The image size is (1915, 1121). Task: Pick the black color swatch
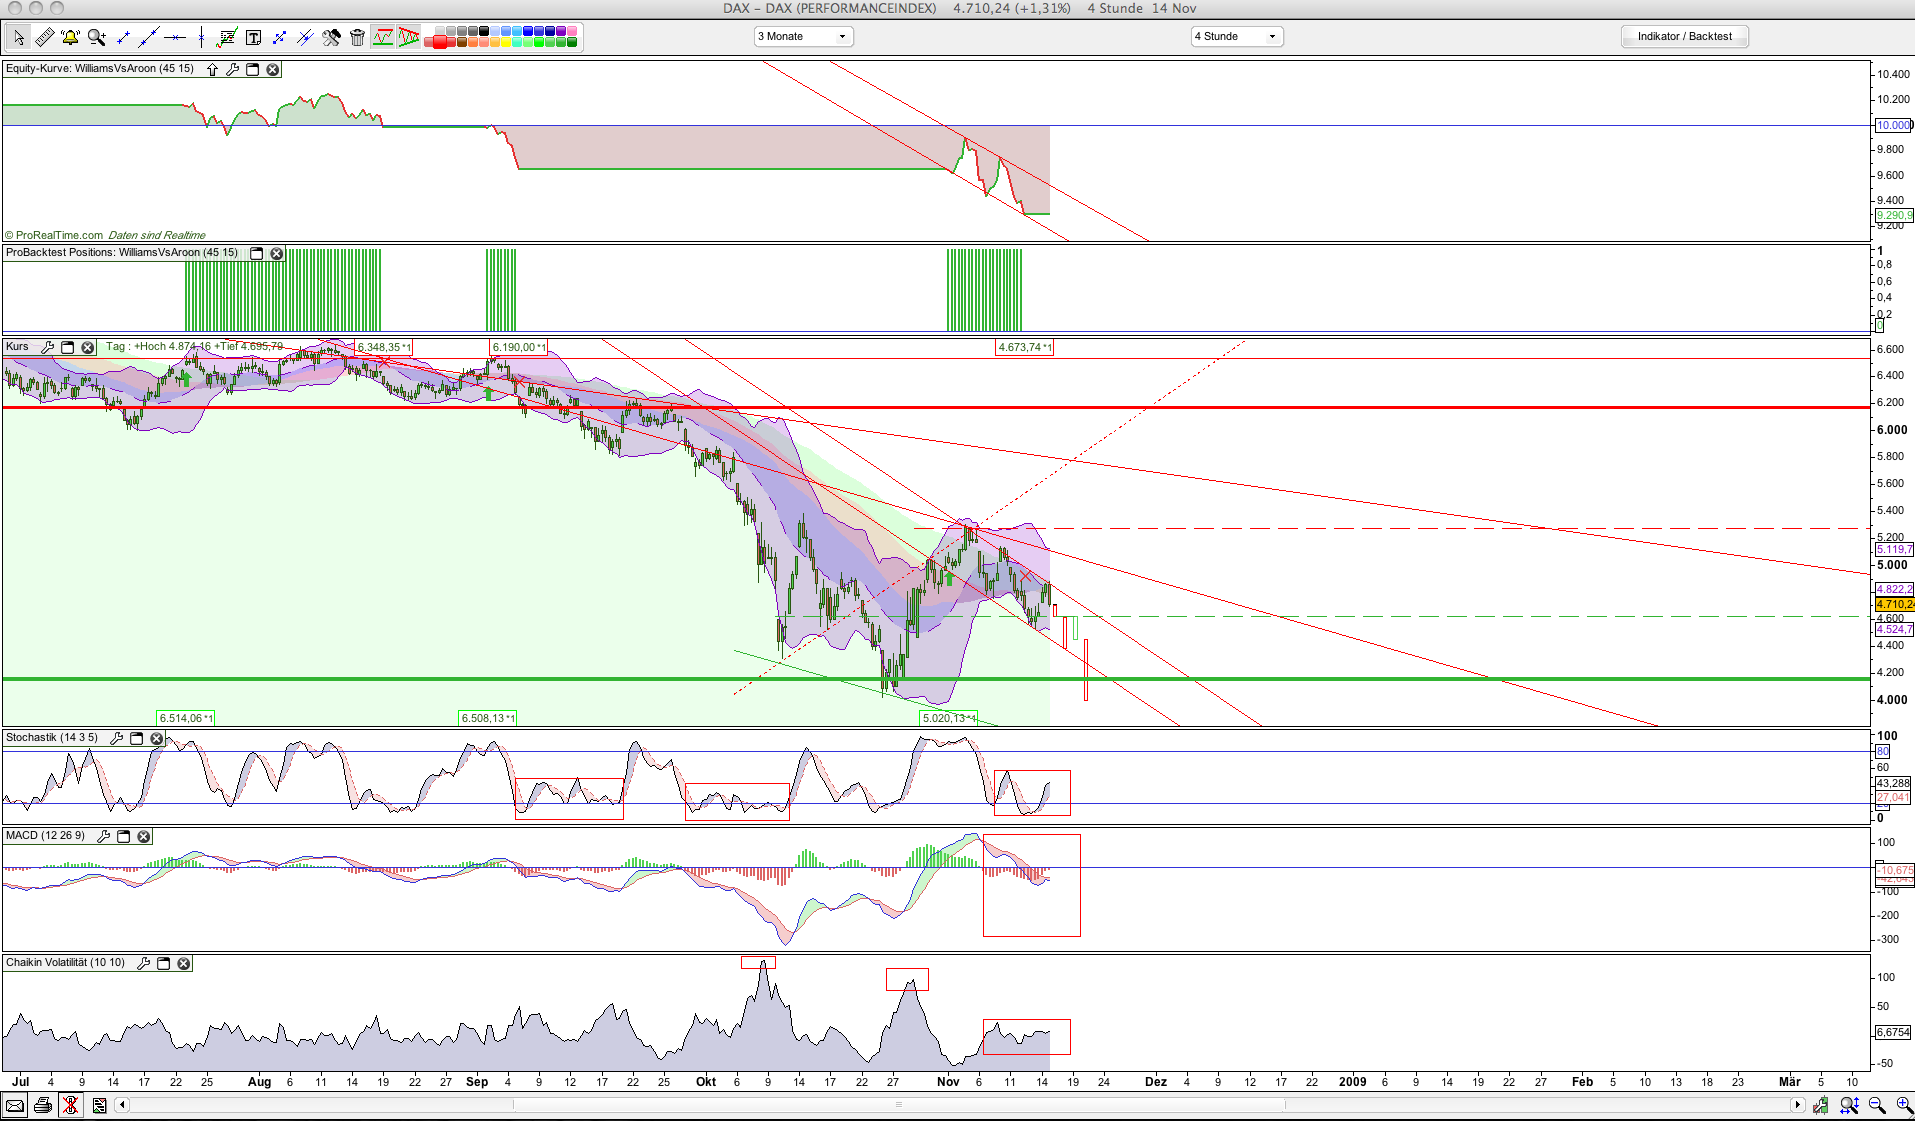(x=484, y=32)
